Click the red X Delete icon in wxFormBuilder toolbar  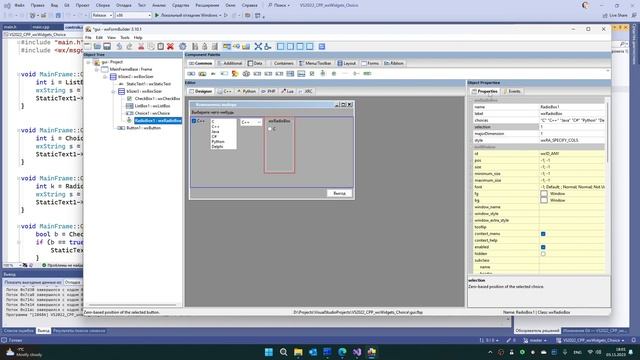click(x=171, y=47)
